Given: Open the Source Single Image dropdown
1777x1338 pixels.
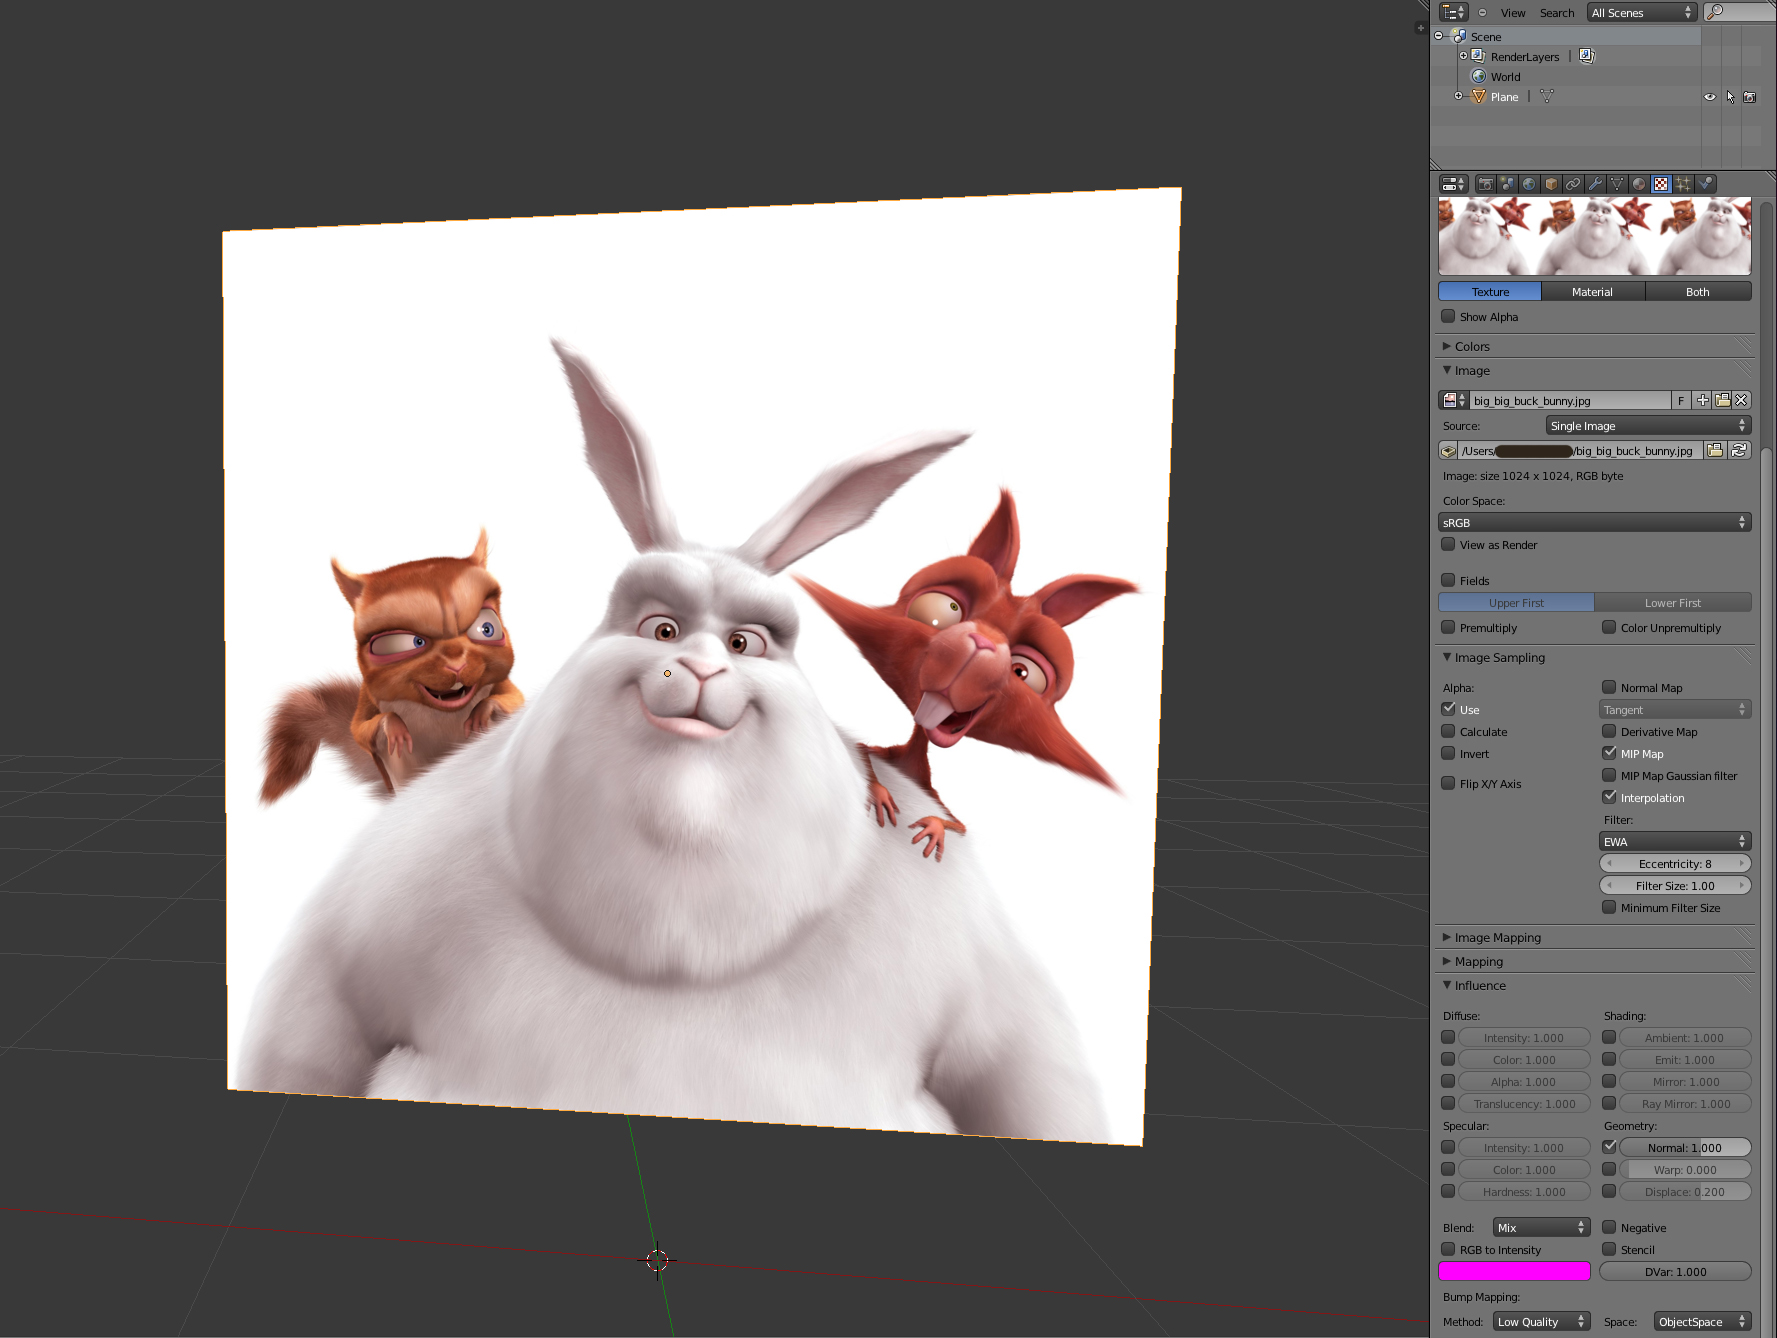Looking at the screenshot, I should tap(1647, 426).
